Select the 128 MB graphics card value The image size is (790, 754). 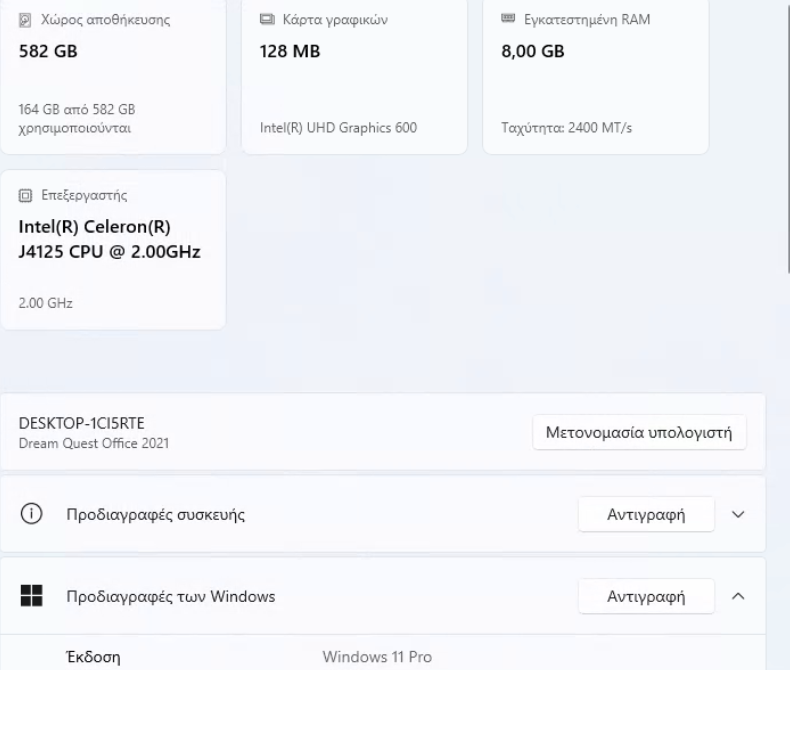coord(290,51)
